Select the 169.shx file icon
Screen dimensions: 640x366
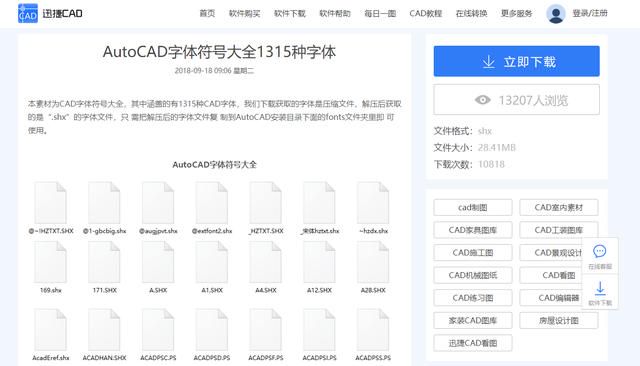point(51,262)
